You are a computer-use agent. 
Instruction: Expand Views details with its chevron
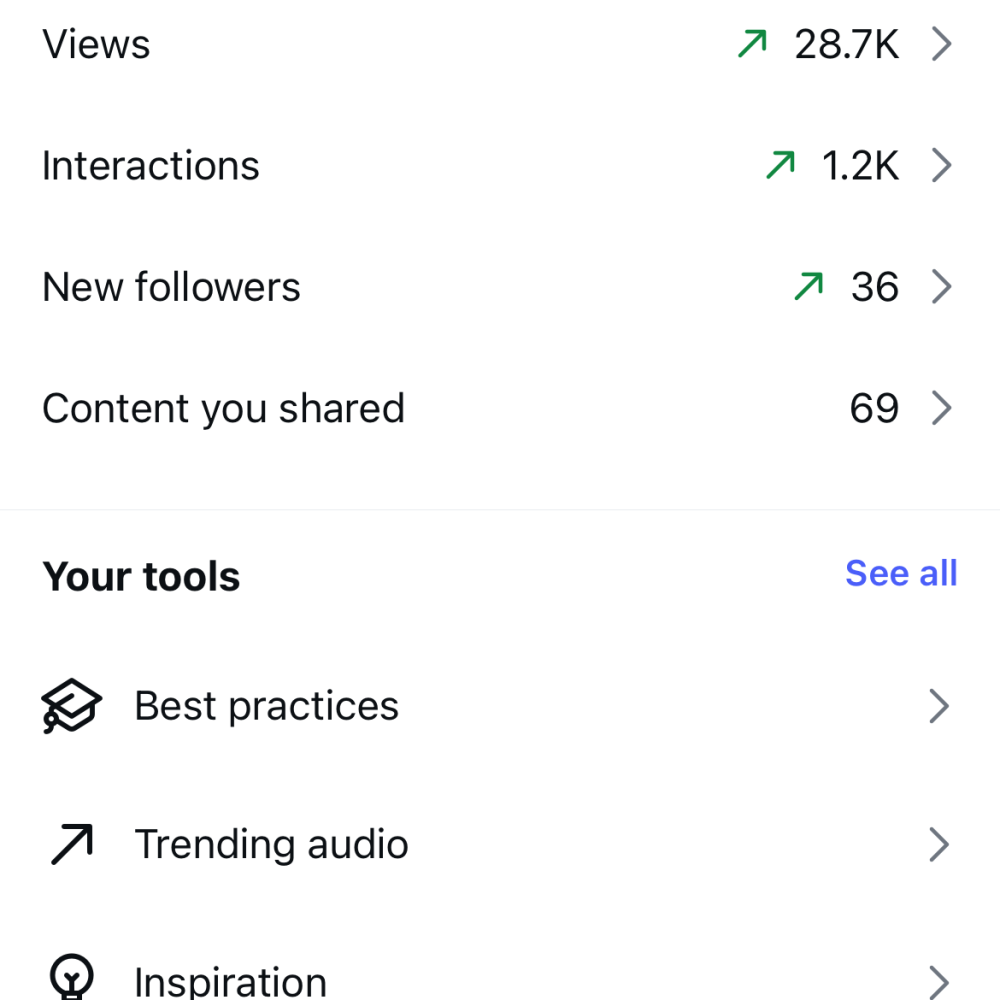coord(941,44)
